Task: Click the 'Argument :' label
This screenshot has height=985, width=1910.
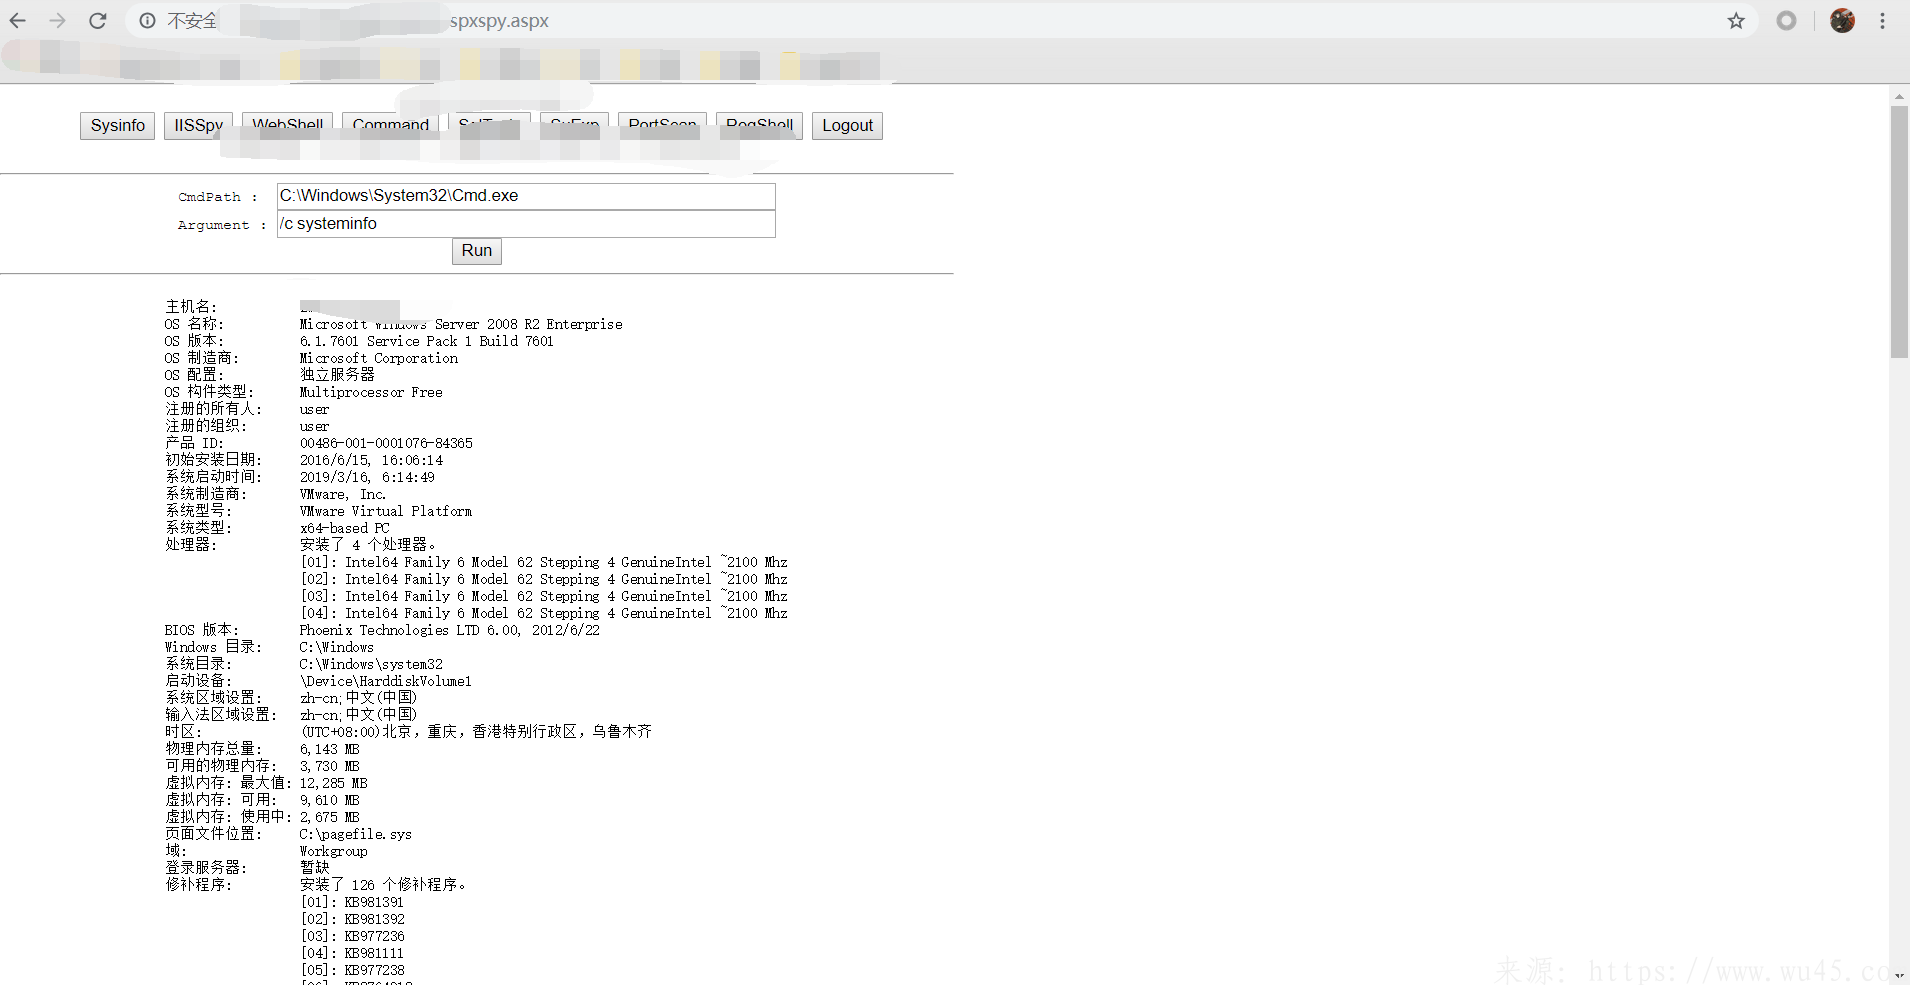Action: (x=222, y=225)
